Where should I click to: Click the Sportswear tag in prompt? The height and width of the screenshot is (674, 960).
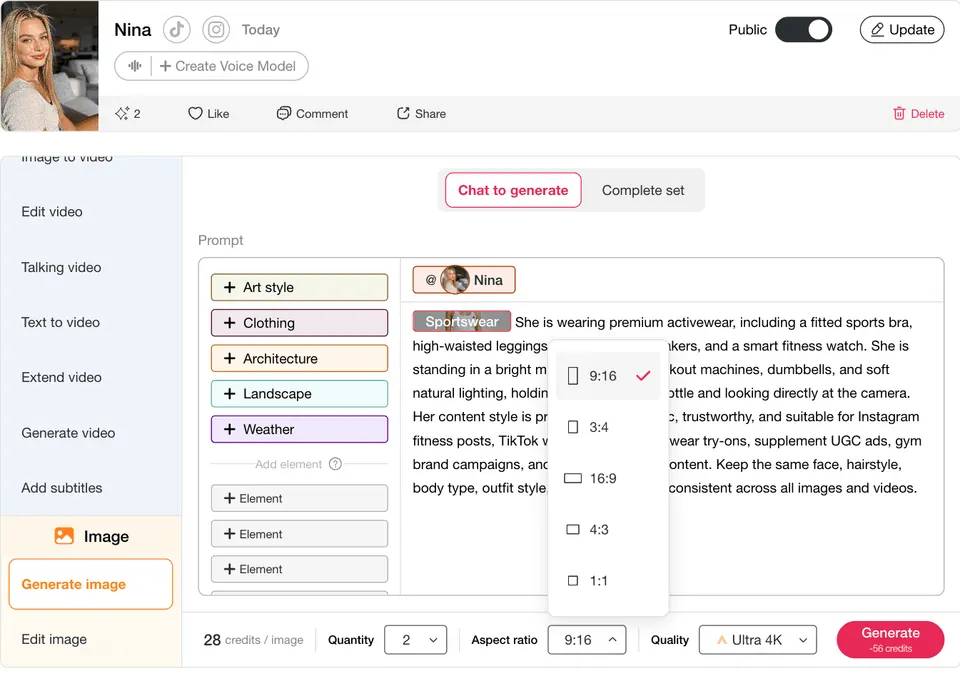point(462,321)
